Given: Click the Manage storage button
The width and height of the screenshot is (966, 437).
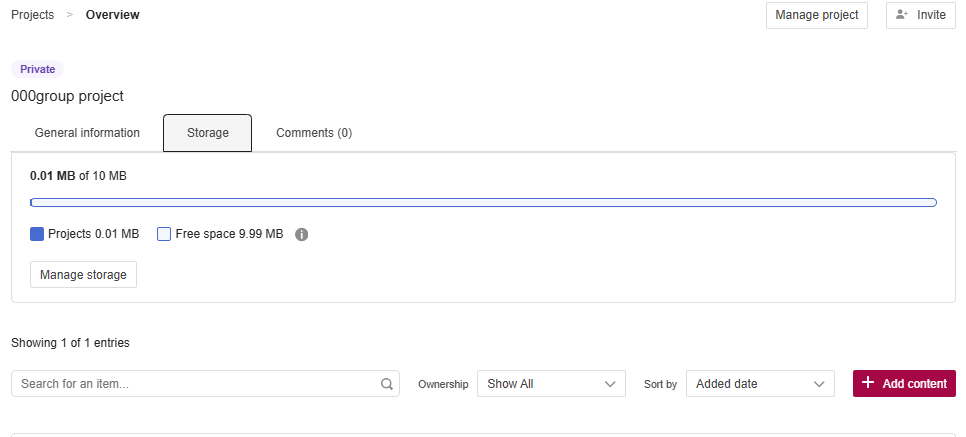Looking at the screenshot, I should (x=83, y=274).
